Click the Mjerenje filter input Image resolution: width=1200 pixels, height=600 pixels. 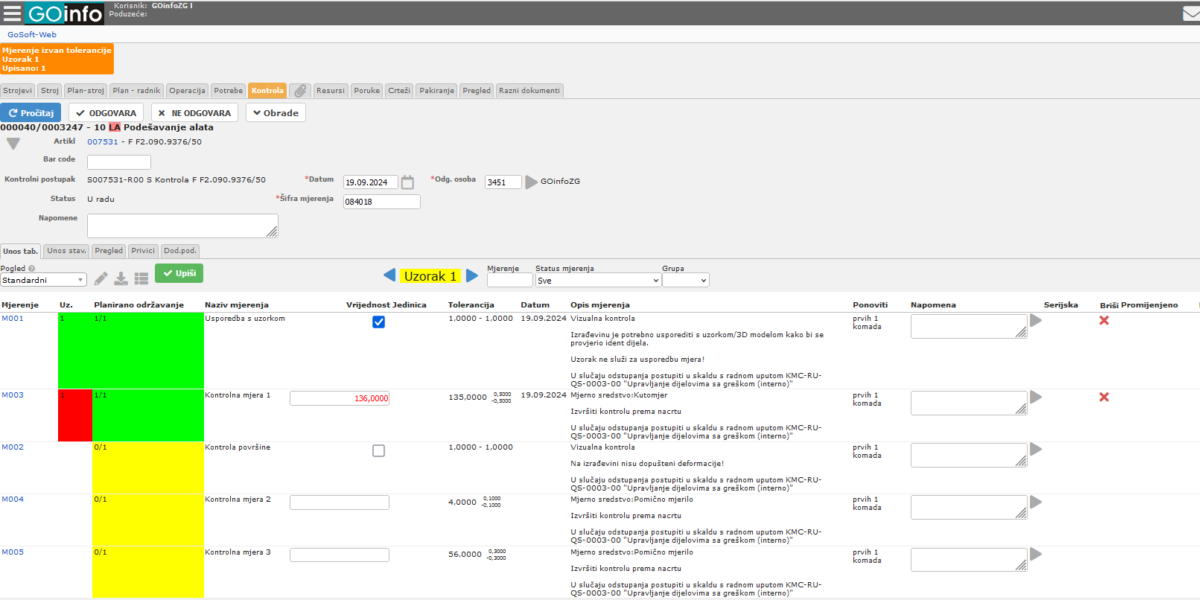click(x=510, y=281)
